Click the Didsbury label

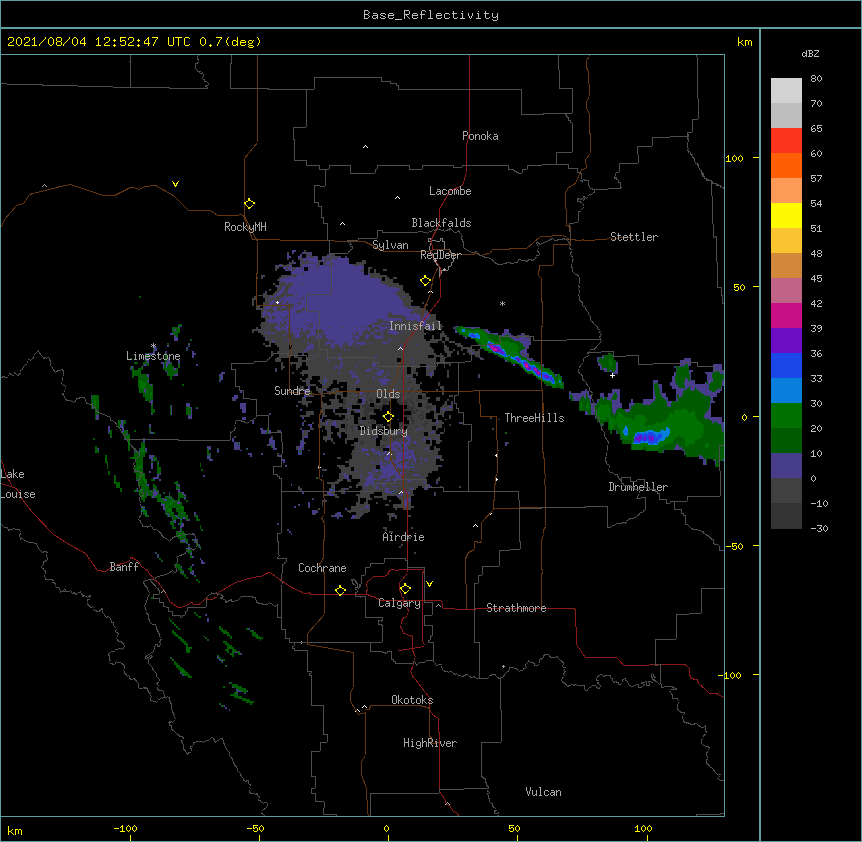click(384, 431)
